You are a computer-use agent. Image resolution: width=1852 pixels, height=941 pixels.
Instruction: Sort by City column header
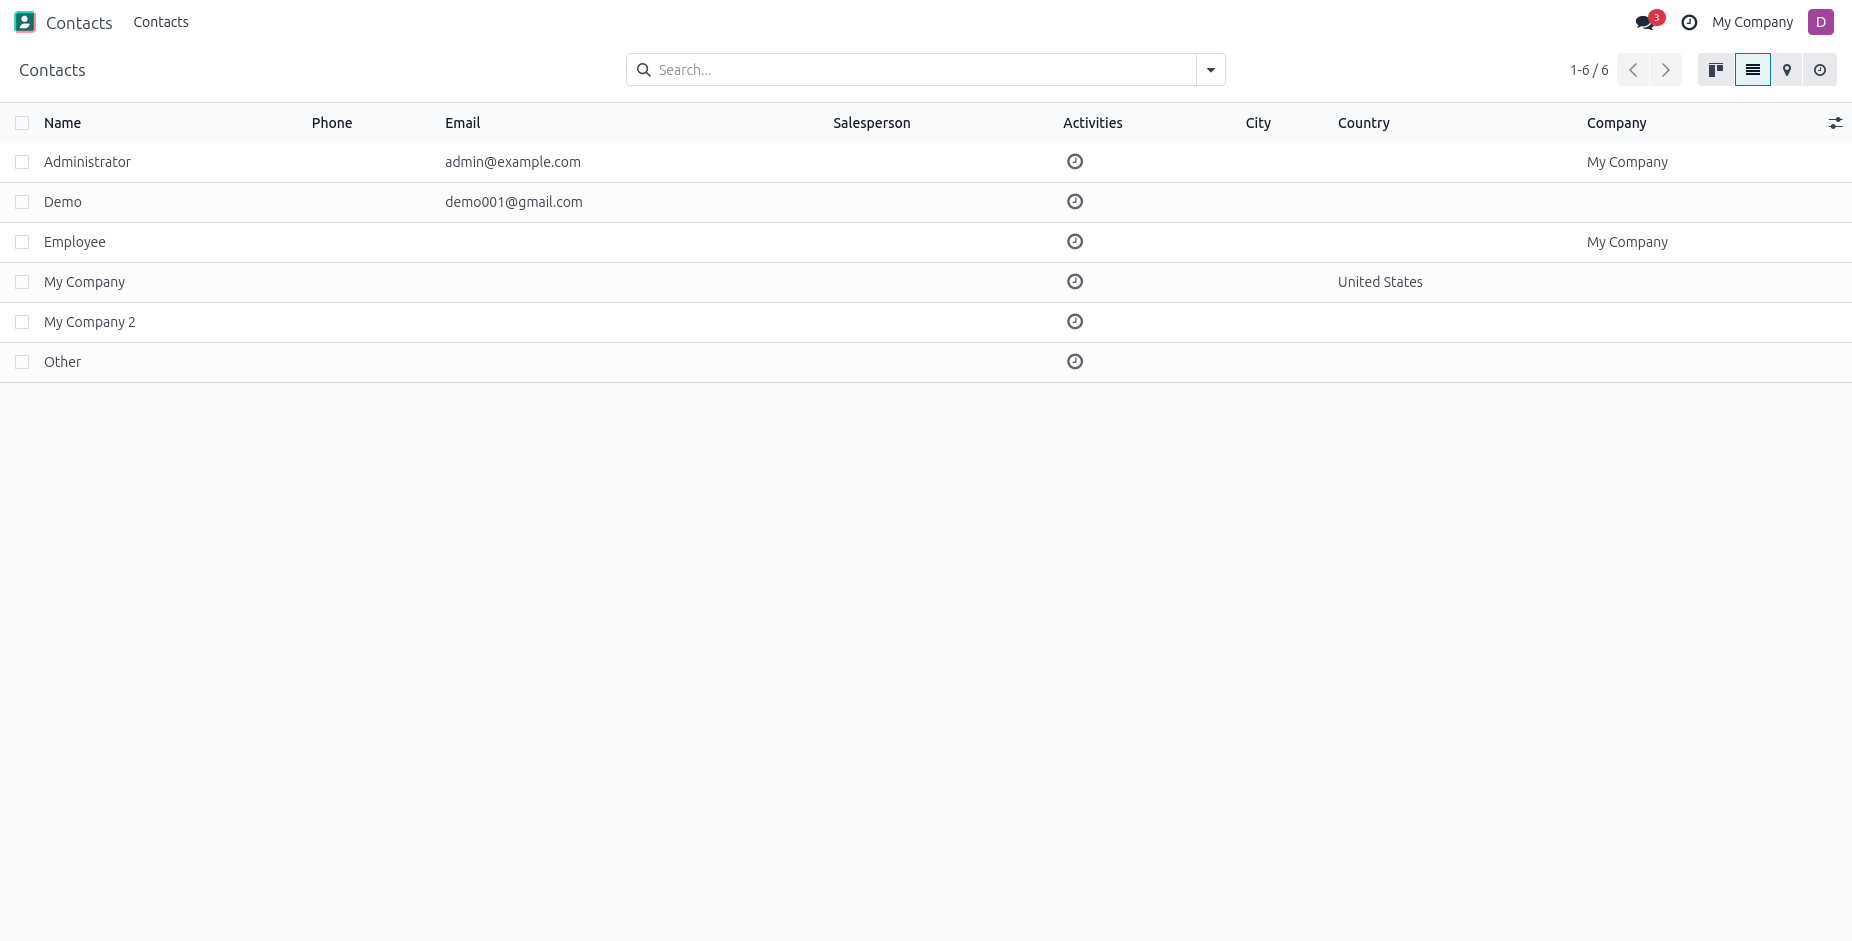click(x=1258, y=123)
